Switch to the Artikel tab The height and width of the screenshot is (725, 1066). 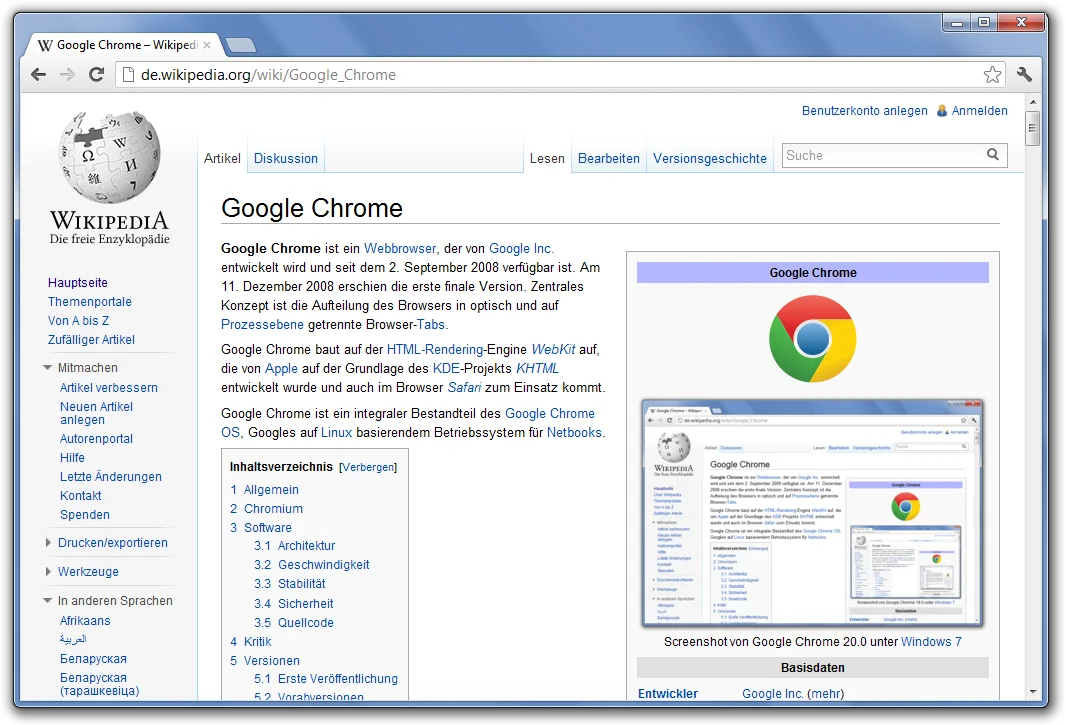point(222,158)
